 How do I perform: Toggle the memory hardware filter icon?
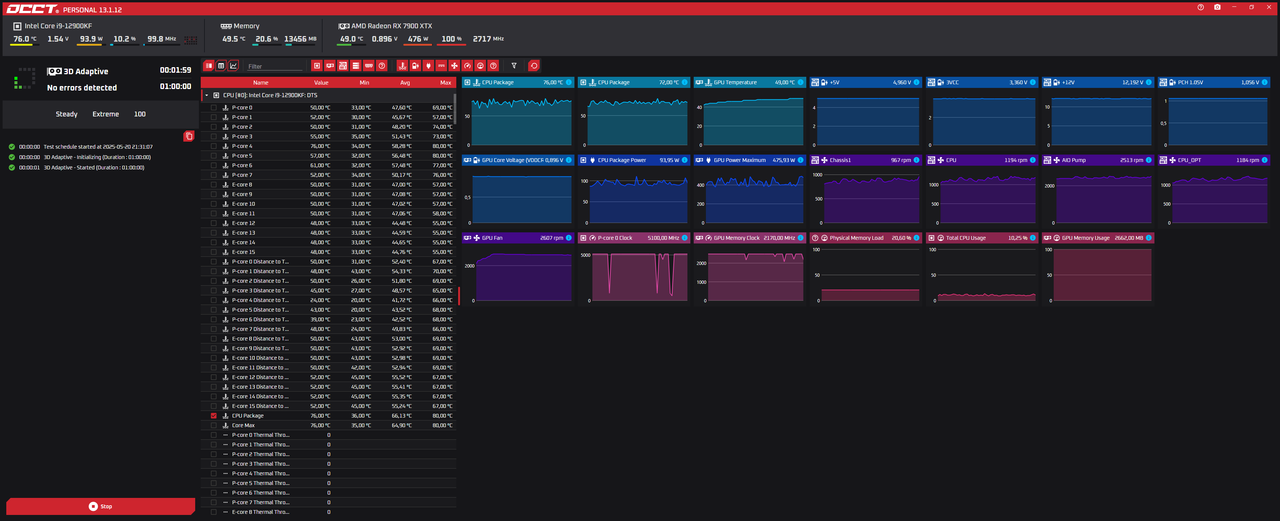369,66
